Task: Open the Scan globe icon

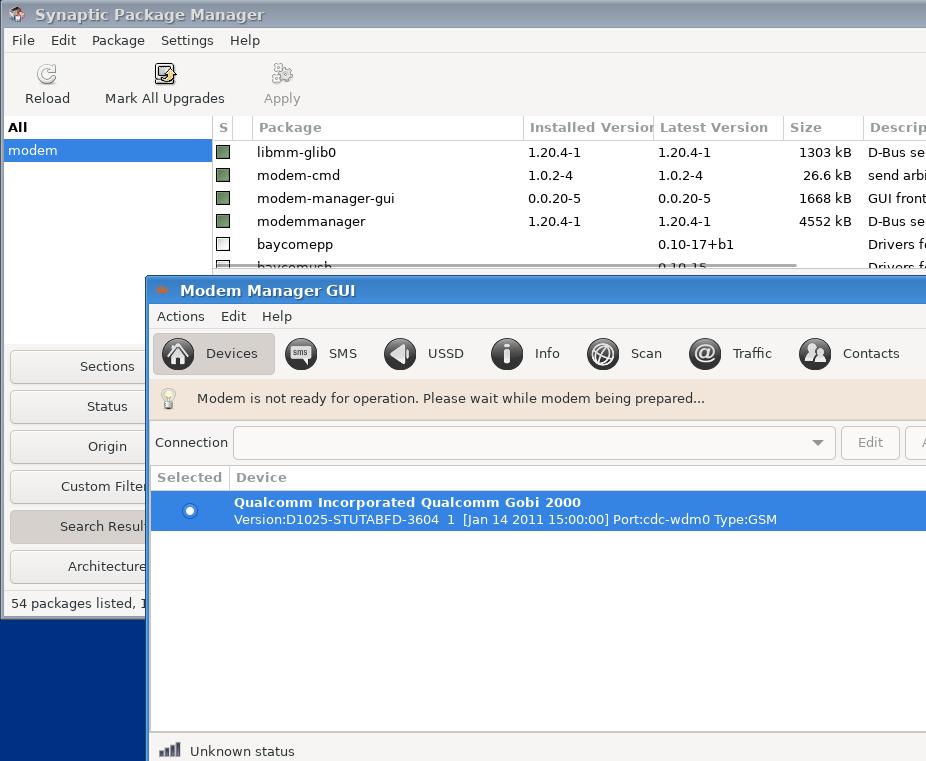Action: pyautogui.click(x=603, y=354)
